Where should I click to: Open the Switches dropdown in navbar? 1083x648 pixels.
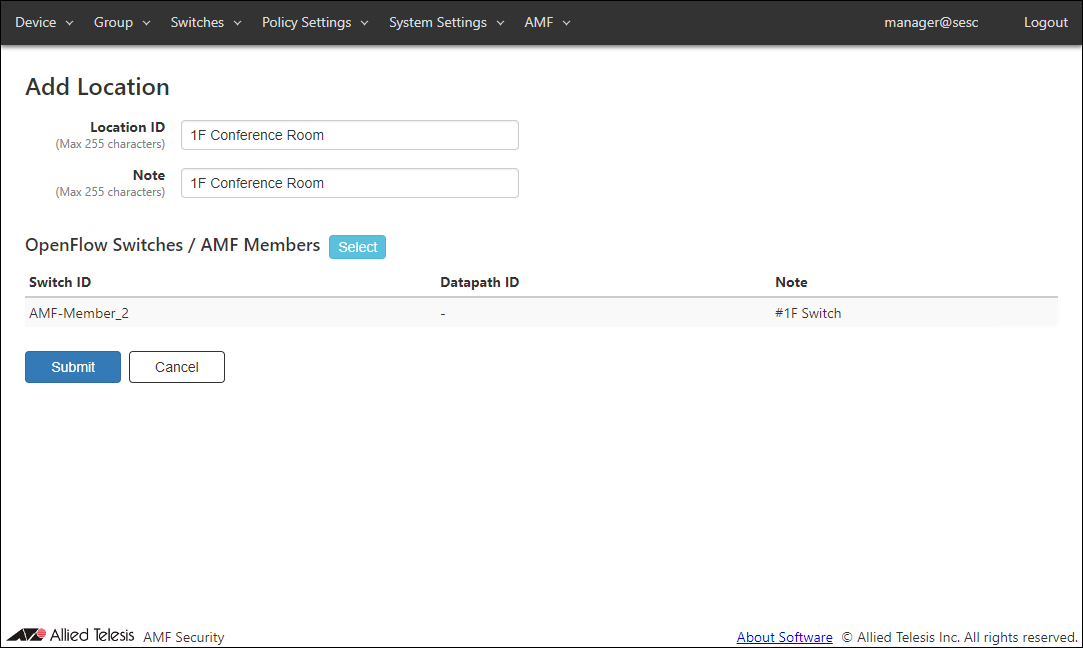pos(206,22)
